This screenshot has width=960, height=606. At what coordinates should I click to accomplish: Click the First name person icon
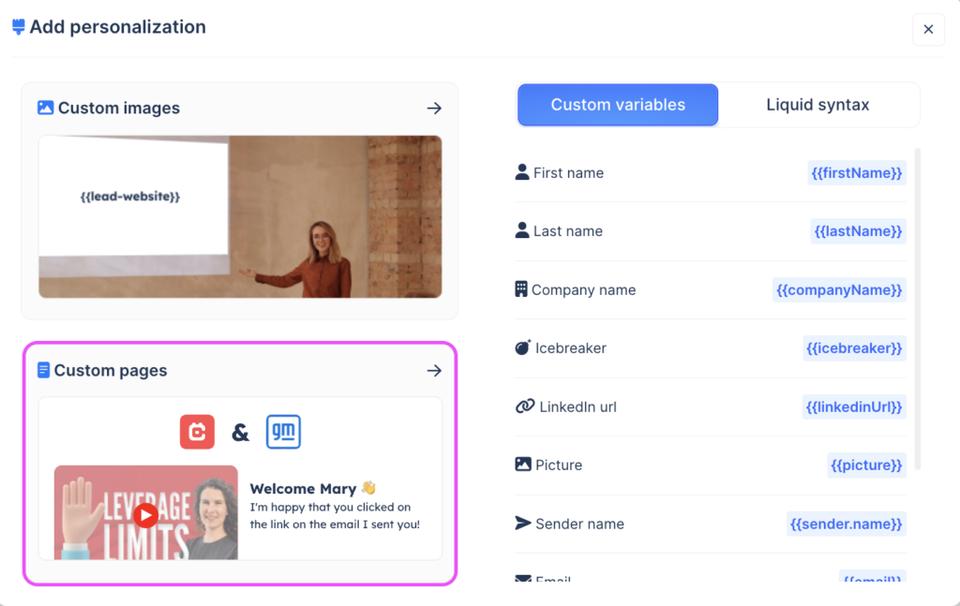click(522, 172)
